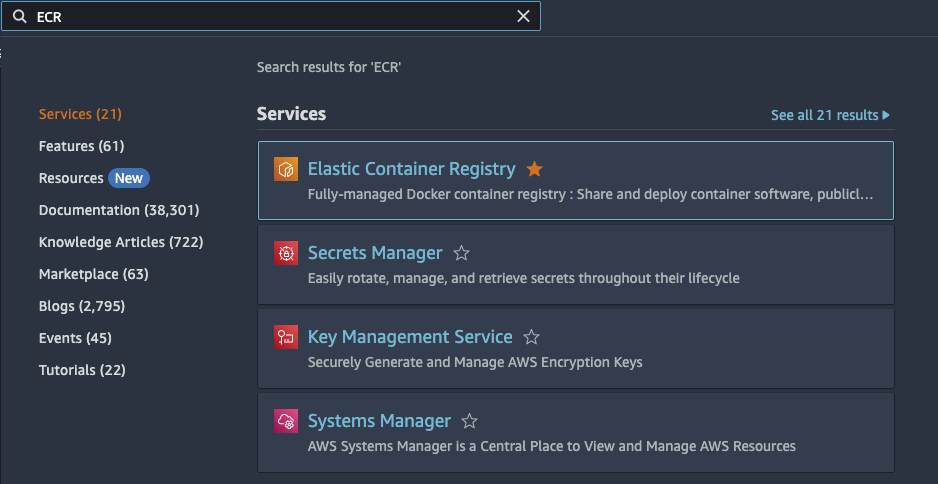Open Secrets Manager service link
The image size is (938, 484).
pyautogui.click(x=374, y=254)
